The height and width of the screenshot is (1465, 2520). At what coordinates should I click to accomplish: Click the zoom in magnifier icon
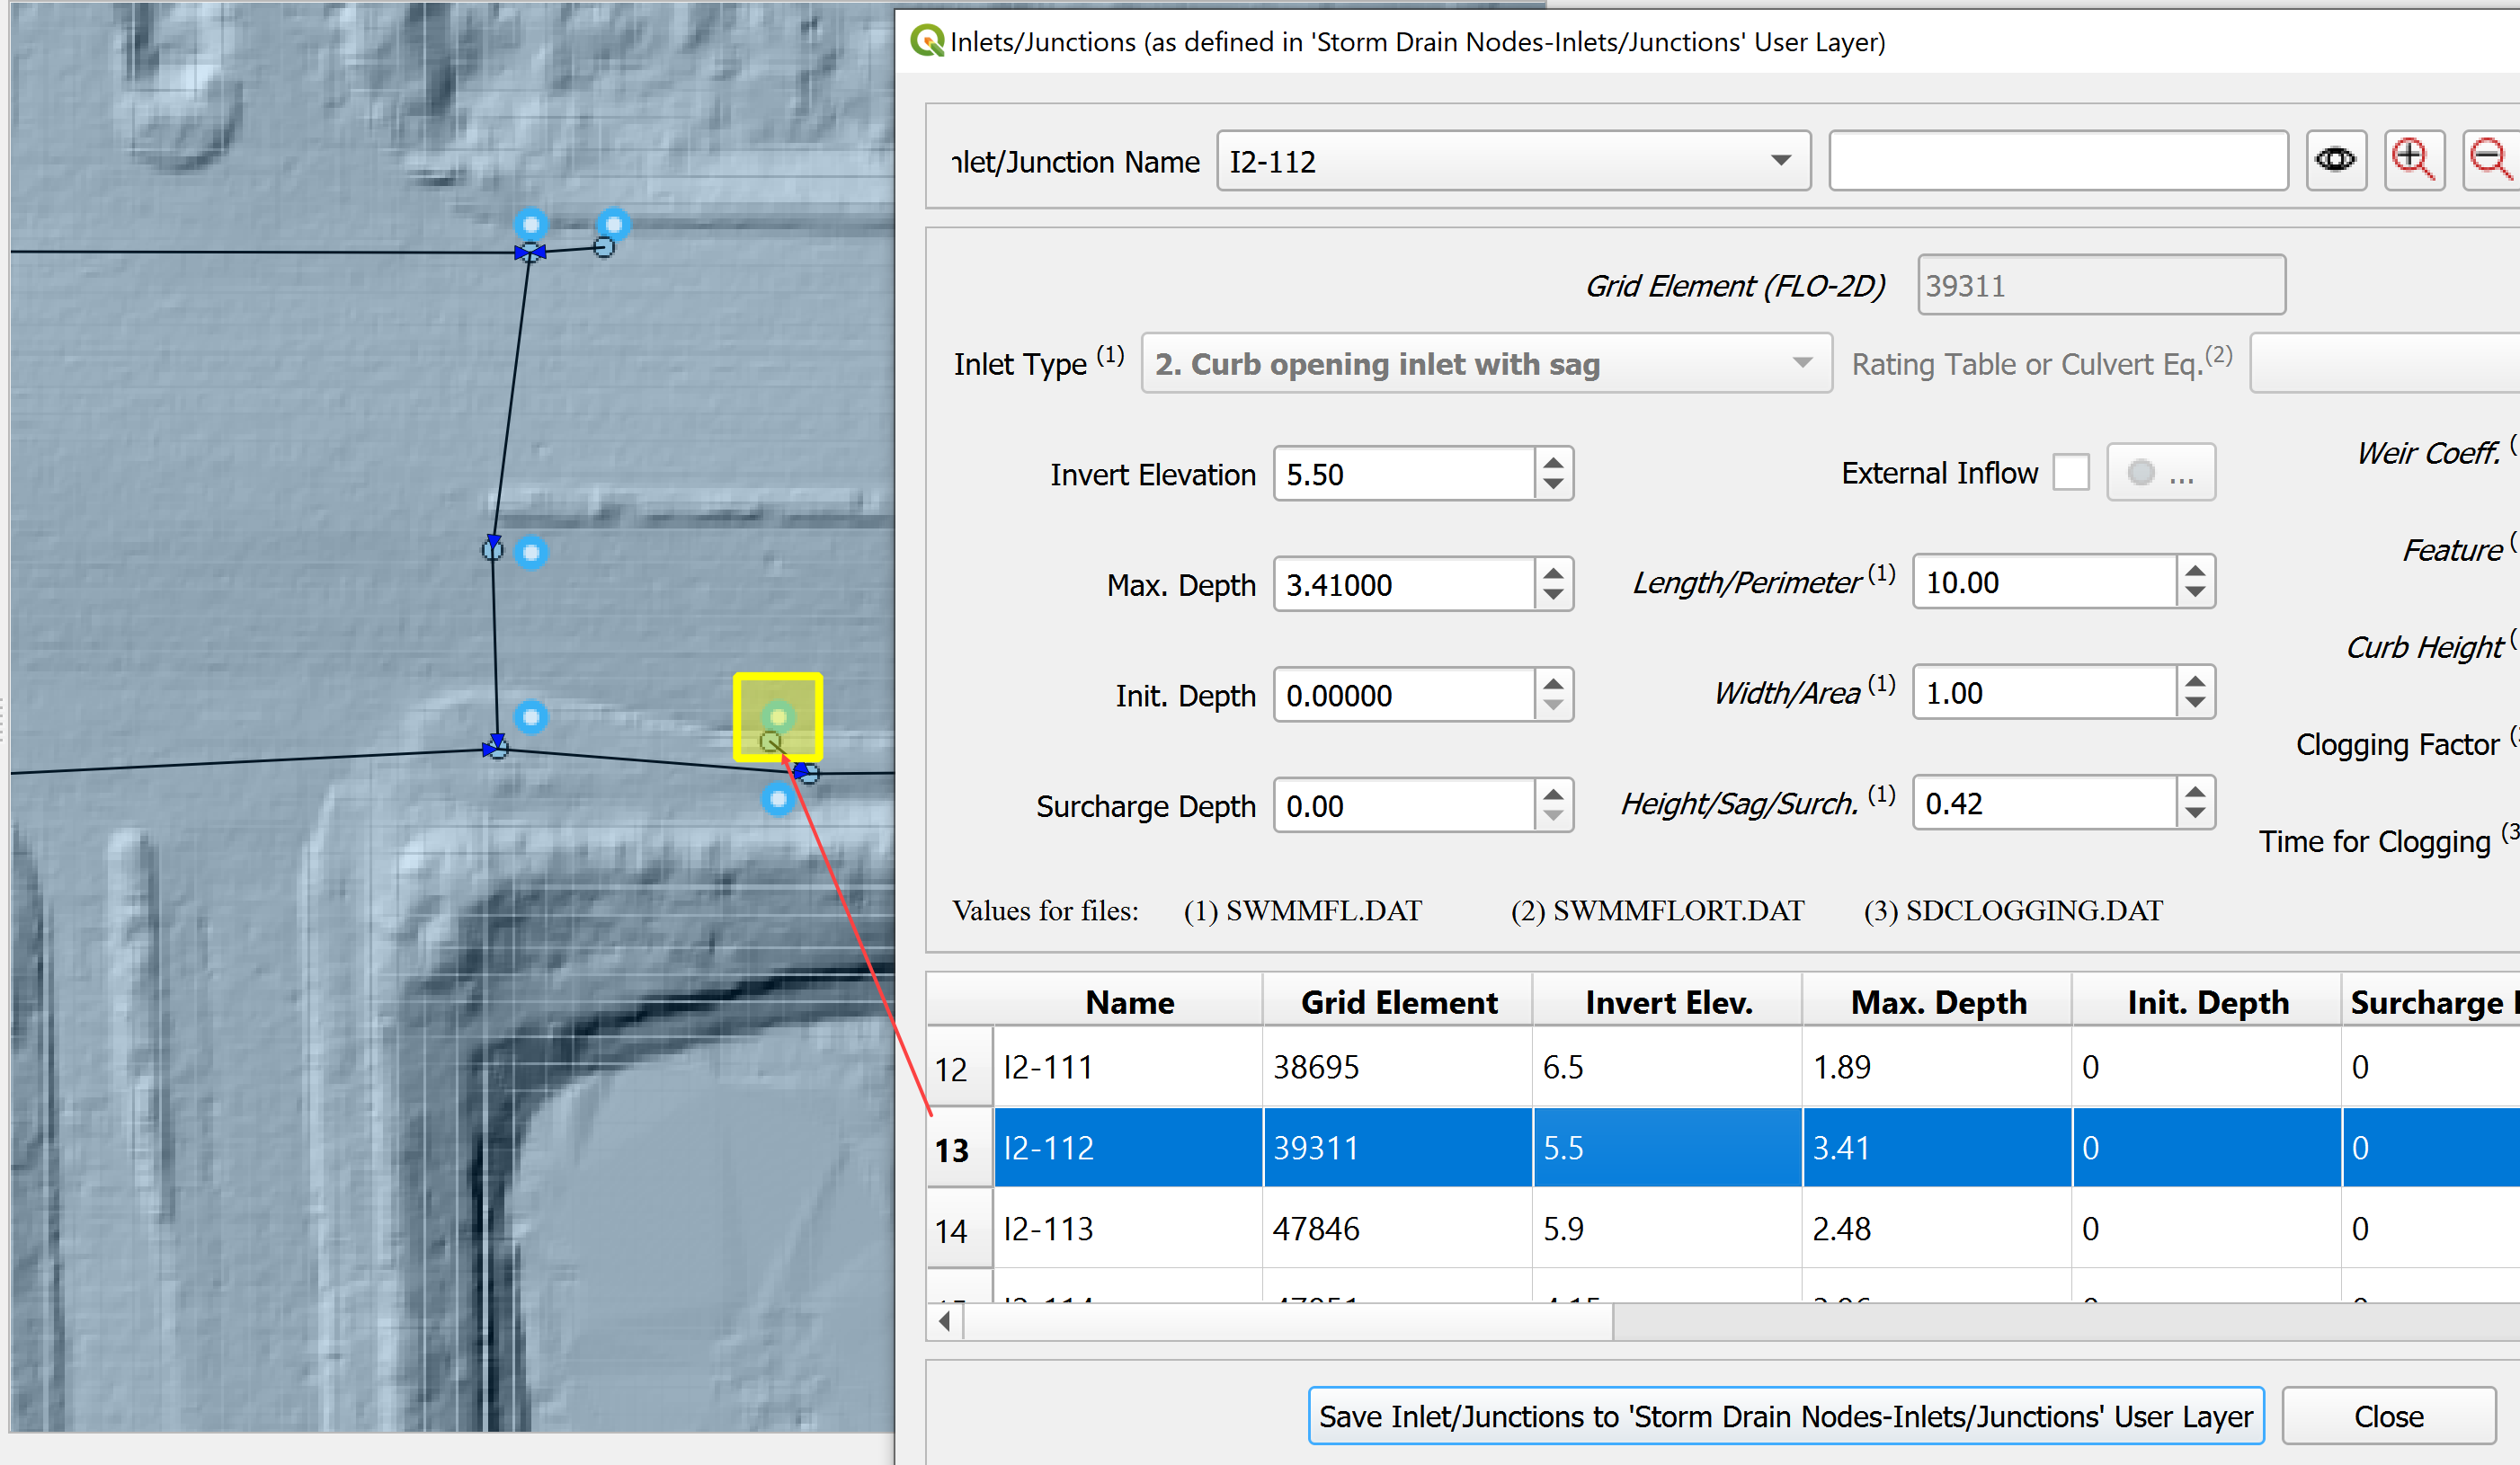click(2412, 160)
